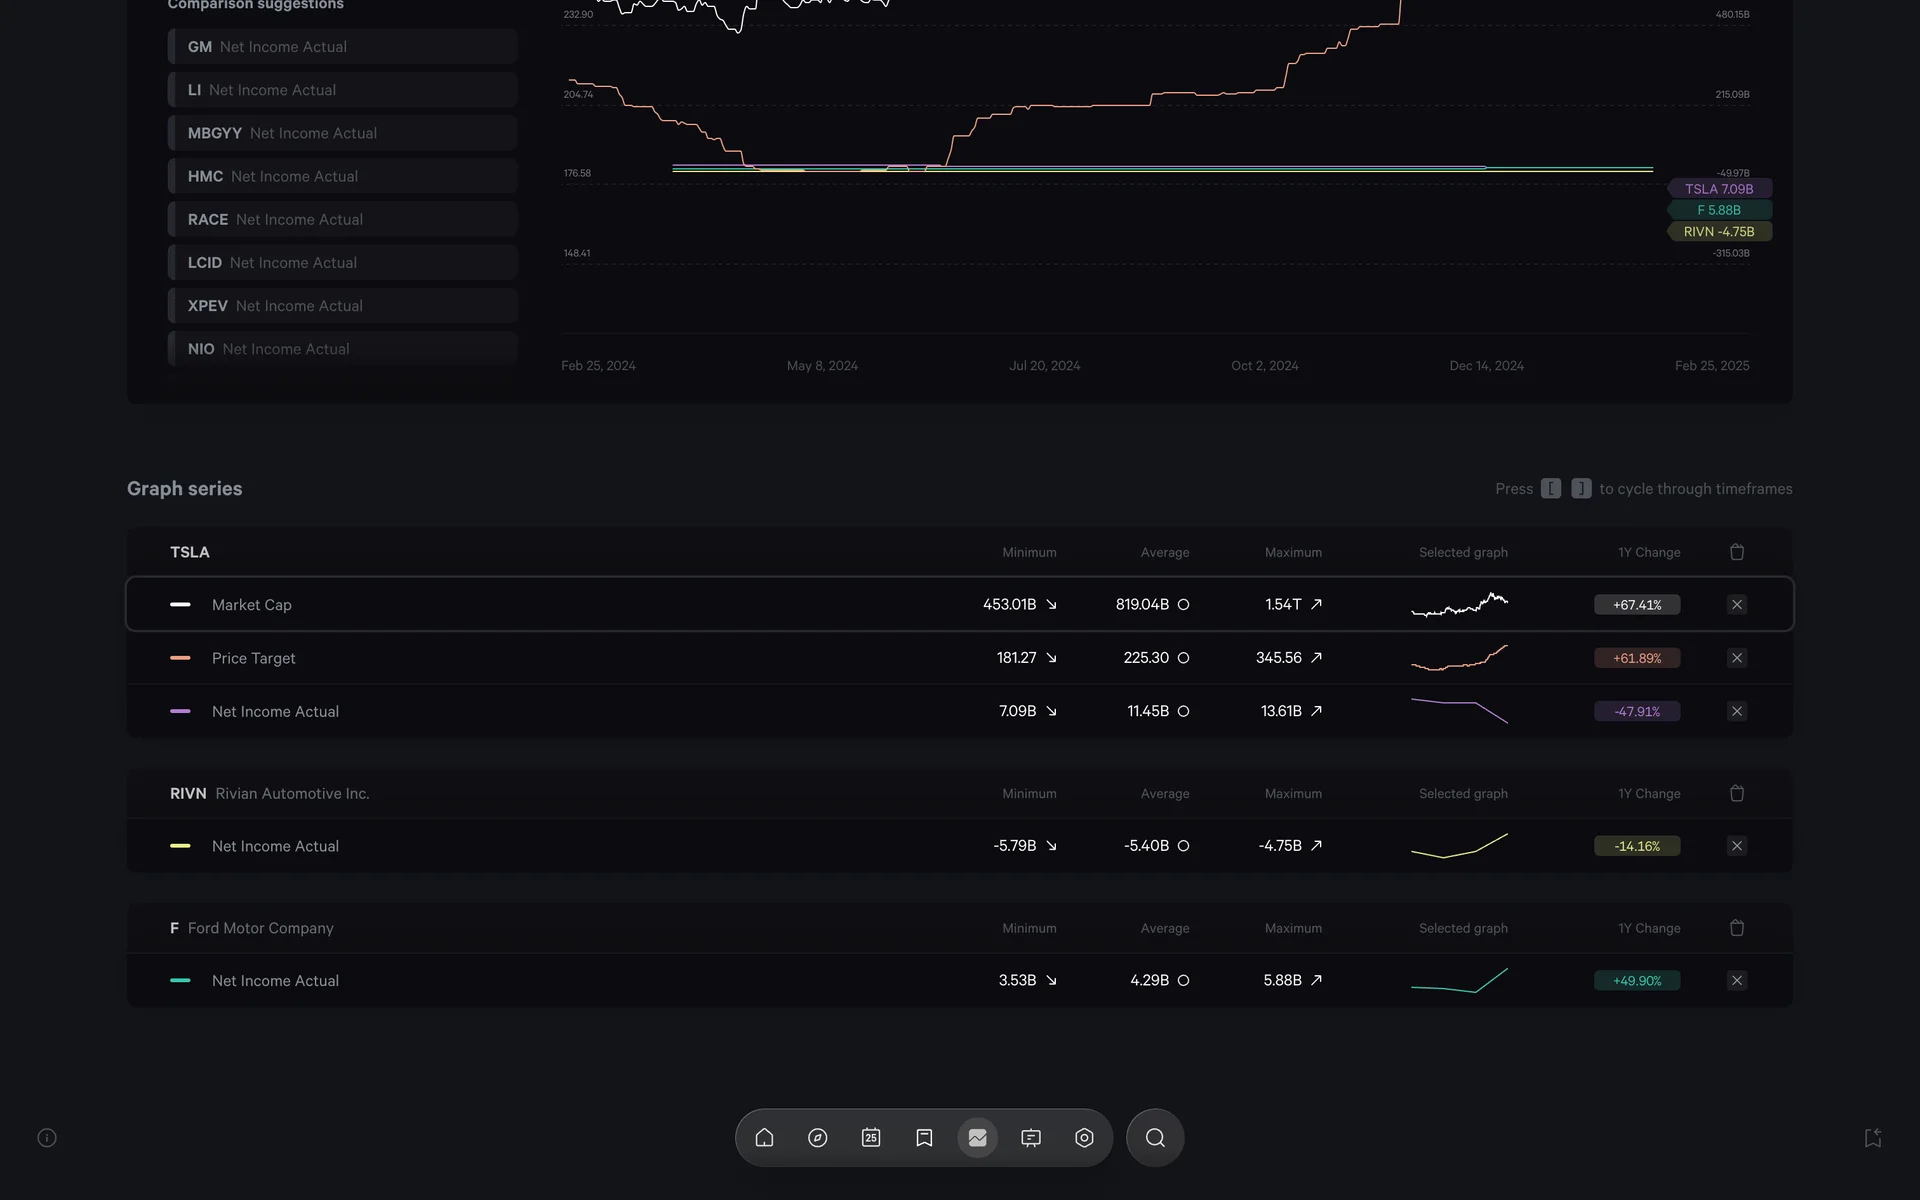Select the chart graph icon in the dock

(x=978, y=1137)
